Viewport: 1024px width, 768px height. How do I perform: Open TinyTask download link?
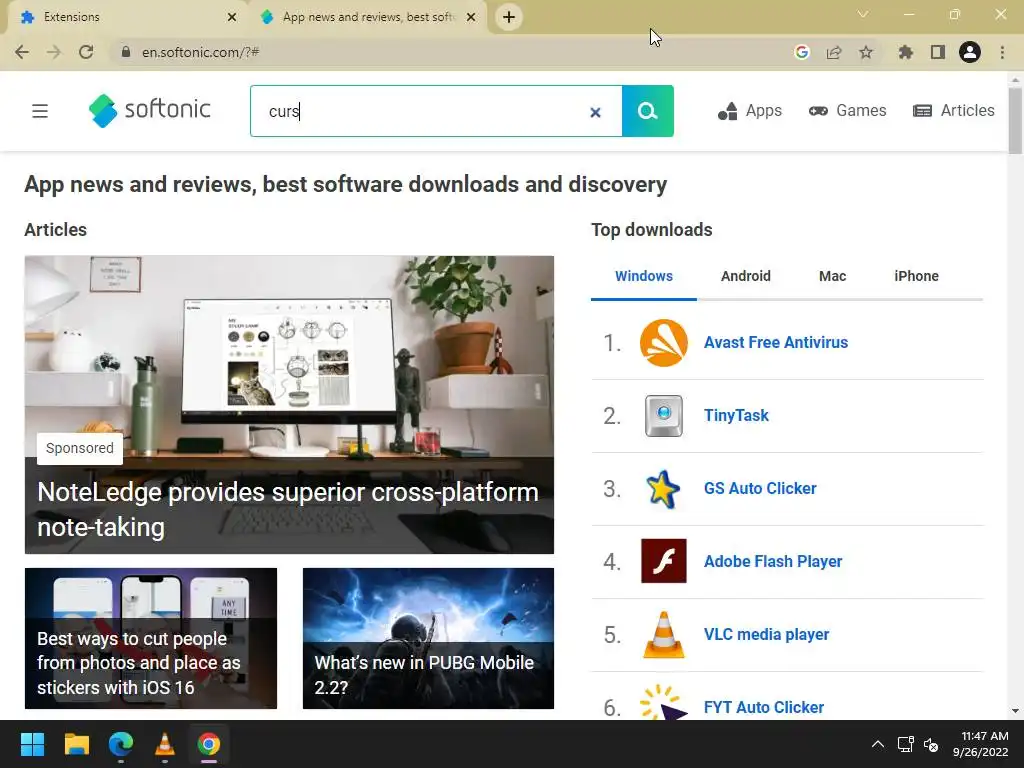tap(736, 416)
